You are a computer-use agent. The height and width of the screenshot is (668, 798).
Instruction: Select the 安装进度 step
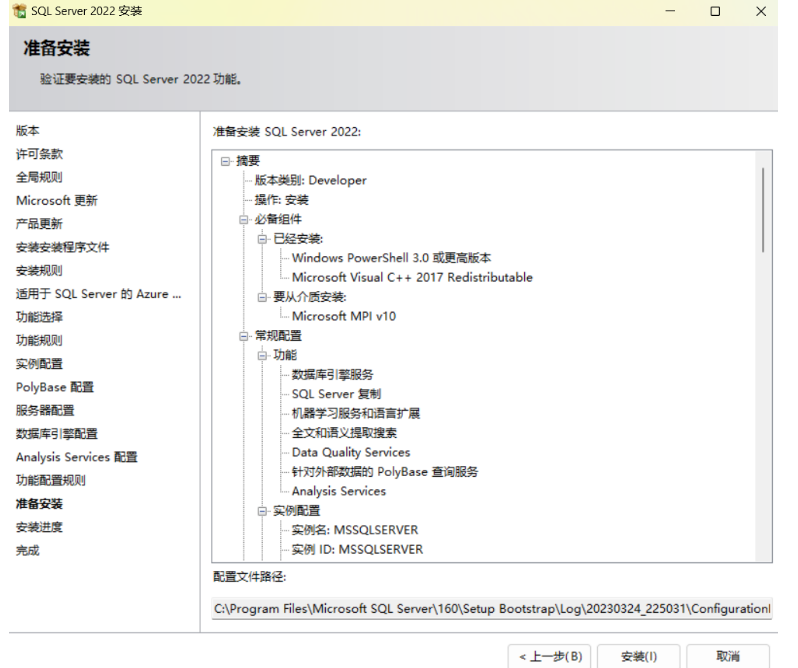[x=39, y=527]
